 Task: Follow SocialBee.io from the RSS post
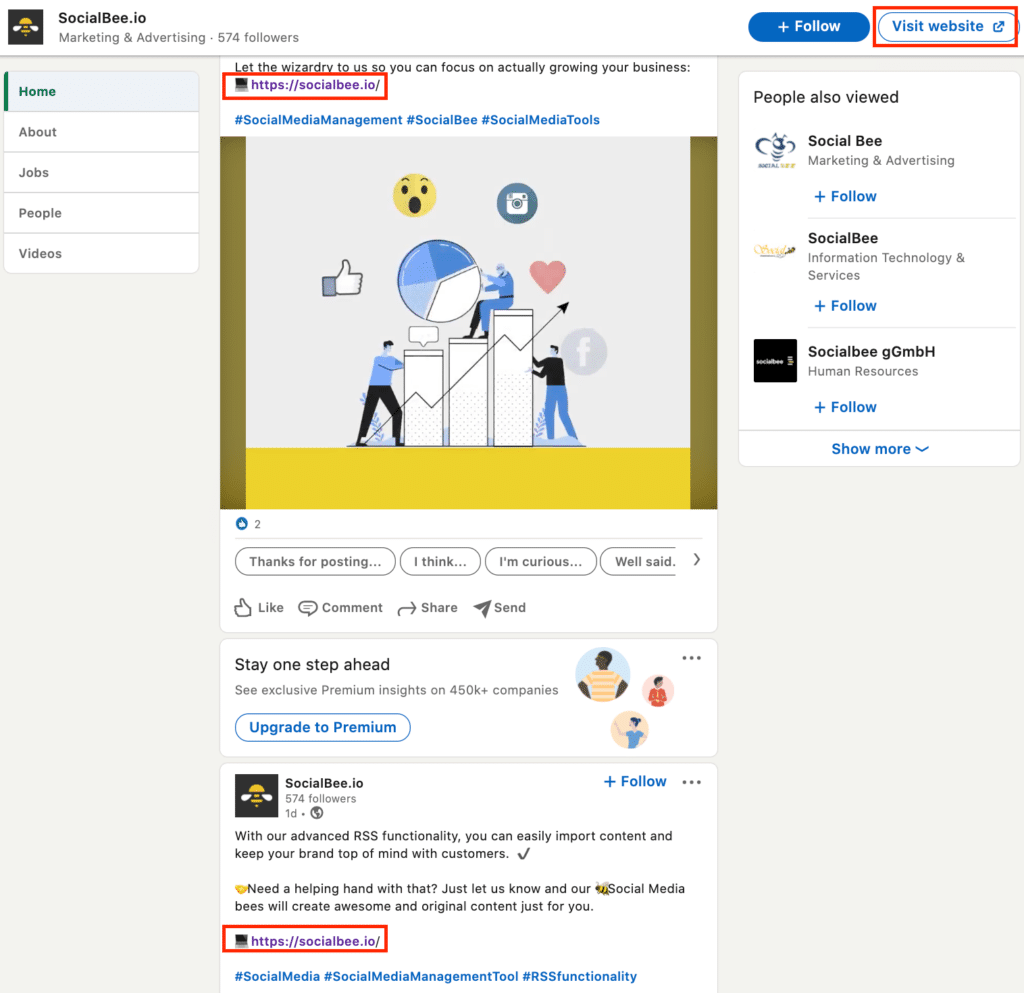click(x=635, y=781)
